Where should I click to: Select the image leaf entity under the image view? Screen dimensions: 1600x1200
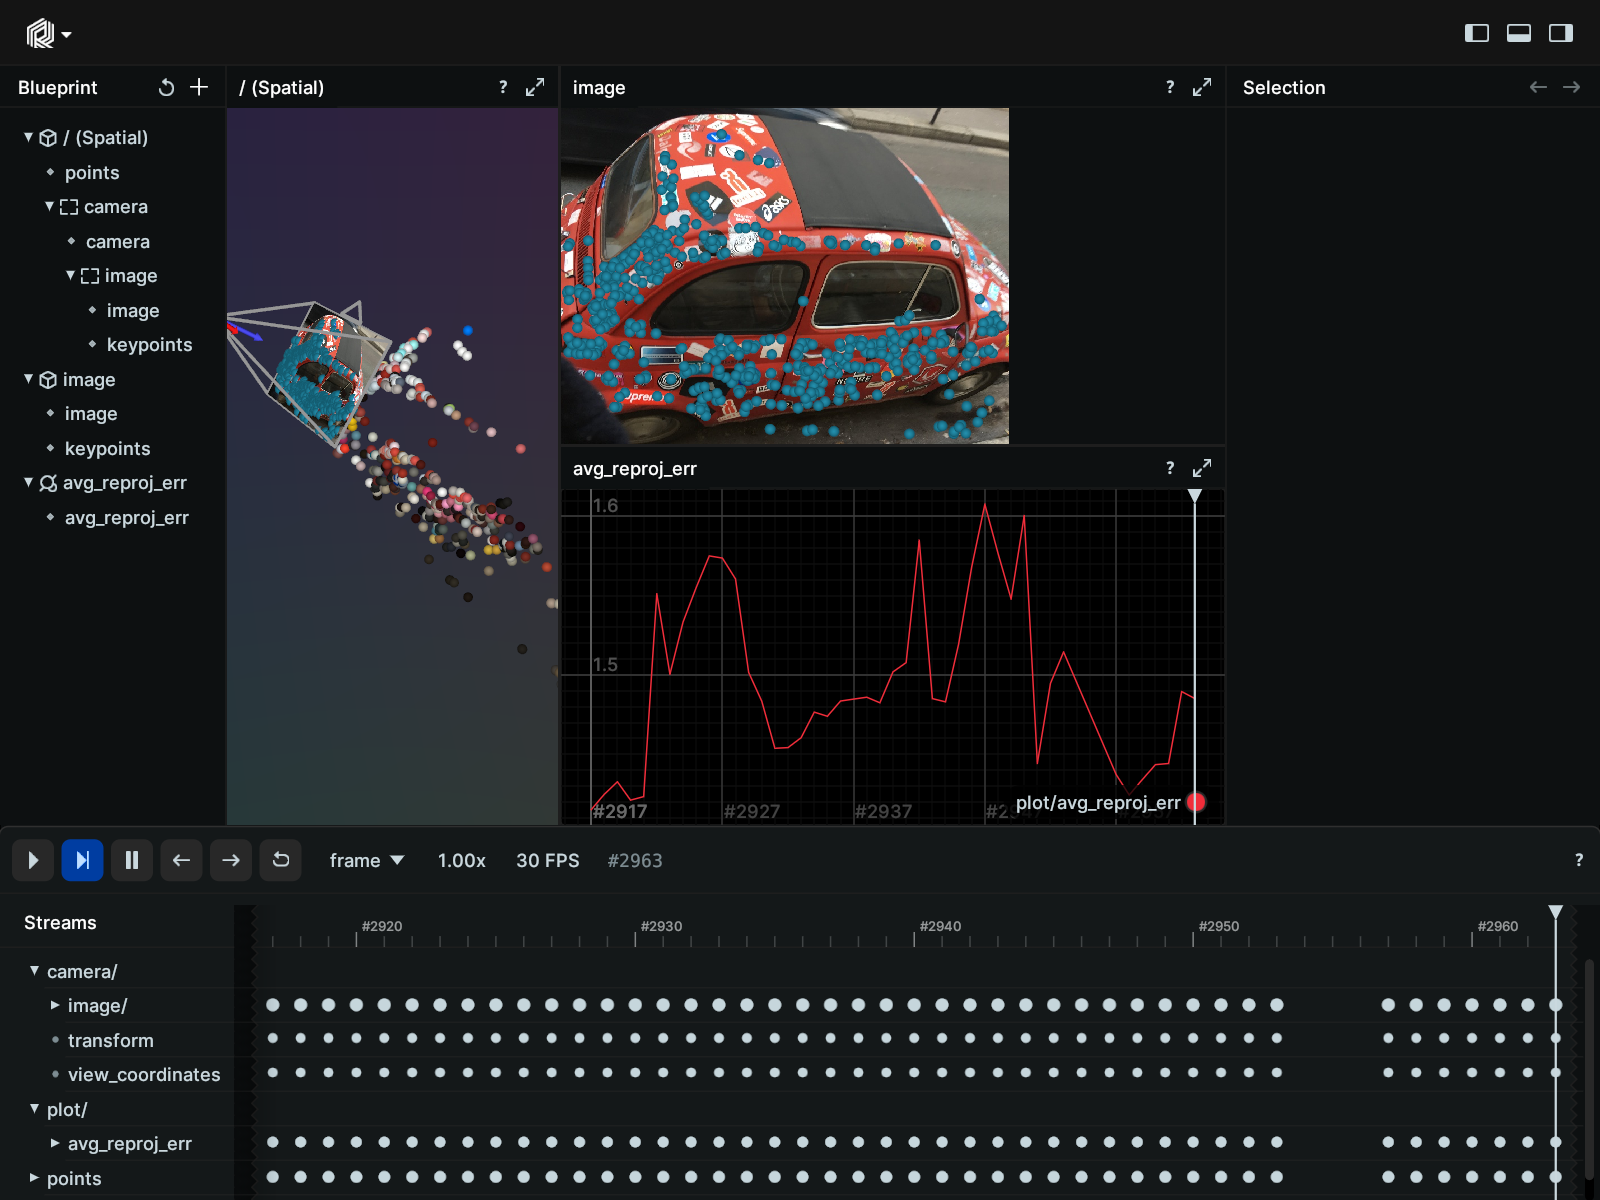pos(91,413)
